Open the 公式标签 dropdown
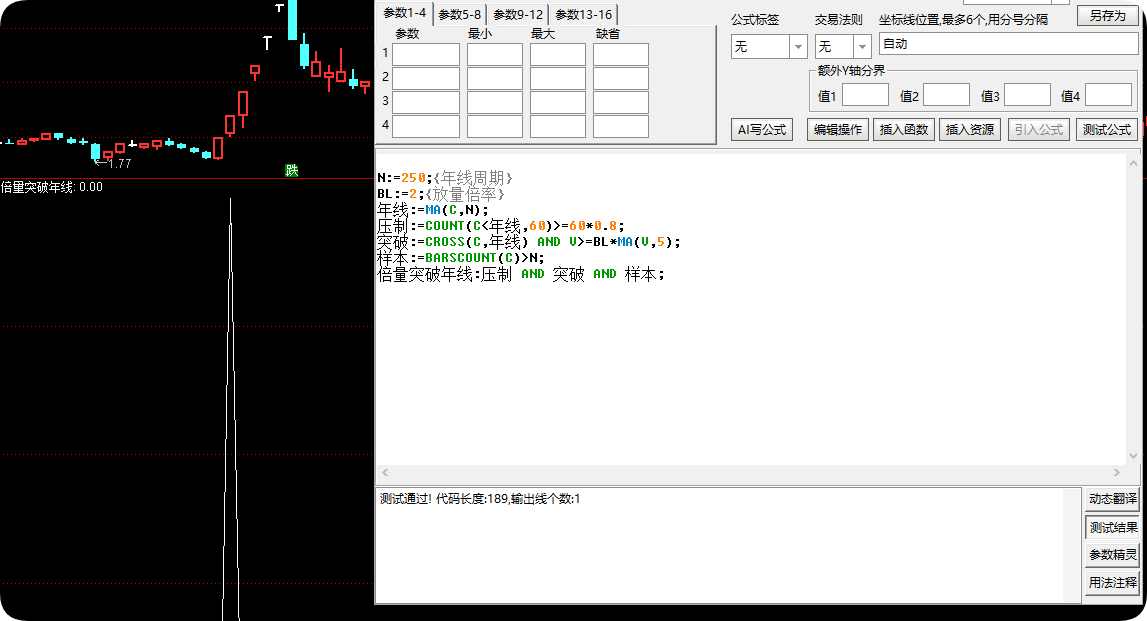Image resolution: width=1147 pixels, height=621 pixels. [798, 47]
